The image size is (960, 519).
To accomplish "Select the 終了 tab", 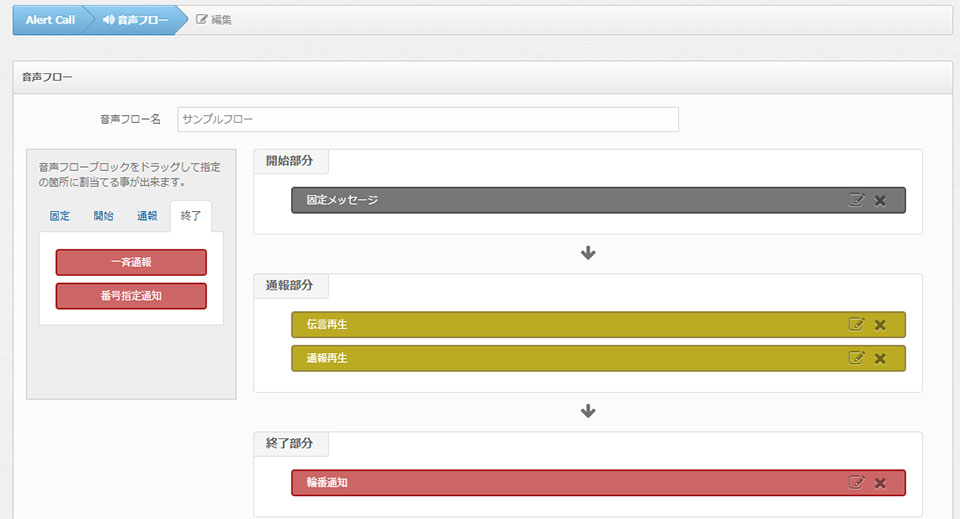I will point(191,216).
